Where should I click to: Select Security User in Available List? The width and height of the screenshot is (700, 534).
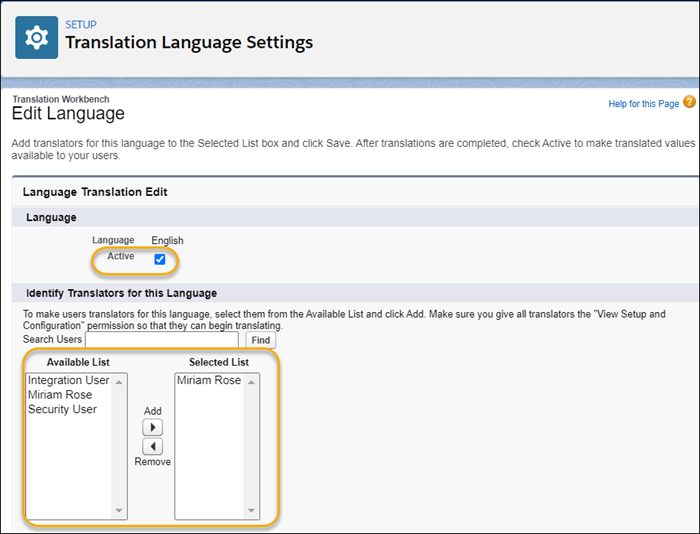(x=62, y=409)
